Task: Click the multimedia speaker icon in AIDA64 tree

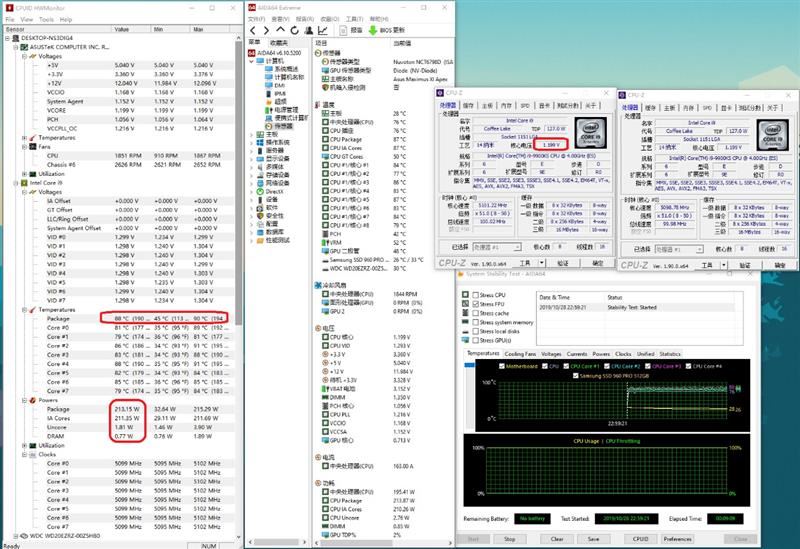Action: click(x=260, y=166)
